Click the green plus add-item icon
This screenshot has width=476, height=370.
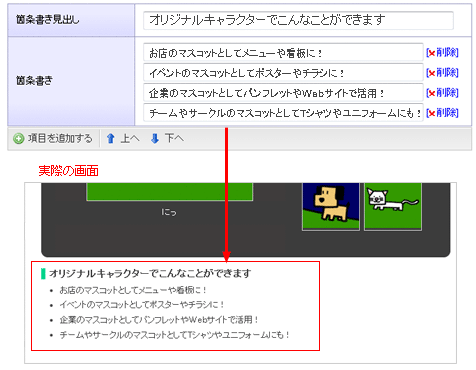coord(19,138)
